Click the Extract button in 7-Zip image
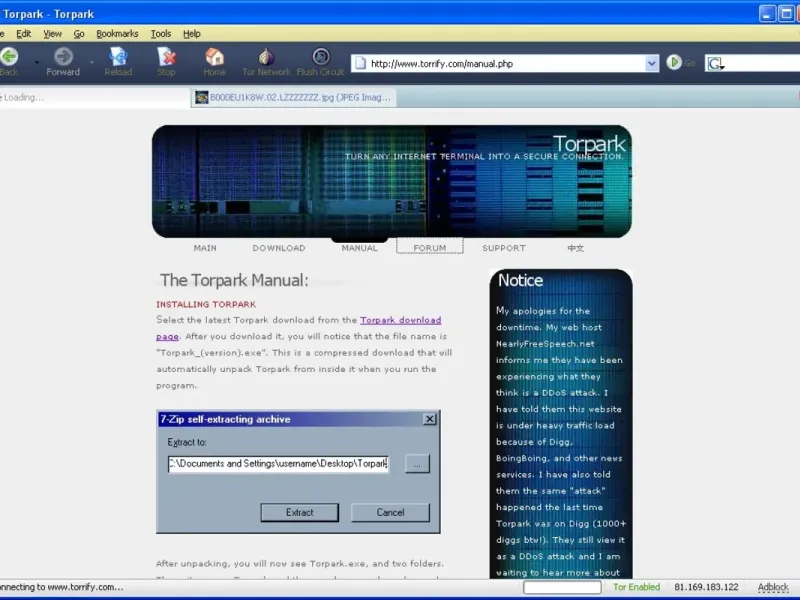This screenshot has width=800, height=600. click(299, 512)
